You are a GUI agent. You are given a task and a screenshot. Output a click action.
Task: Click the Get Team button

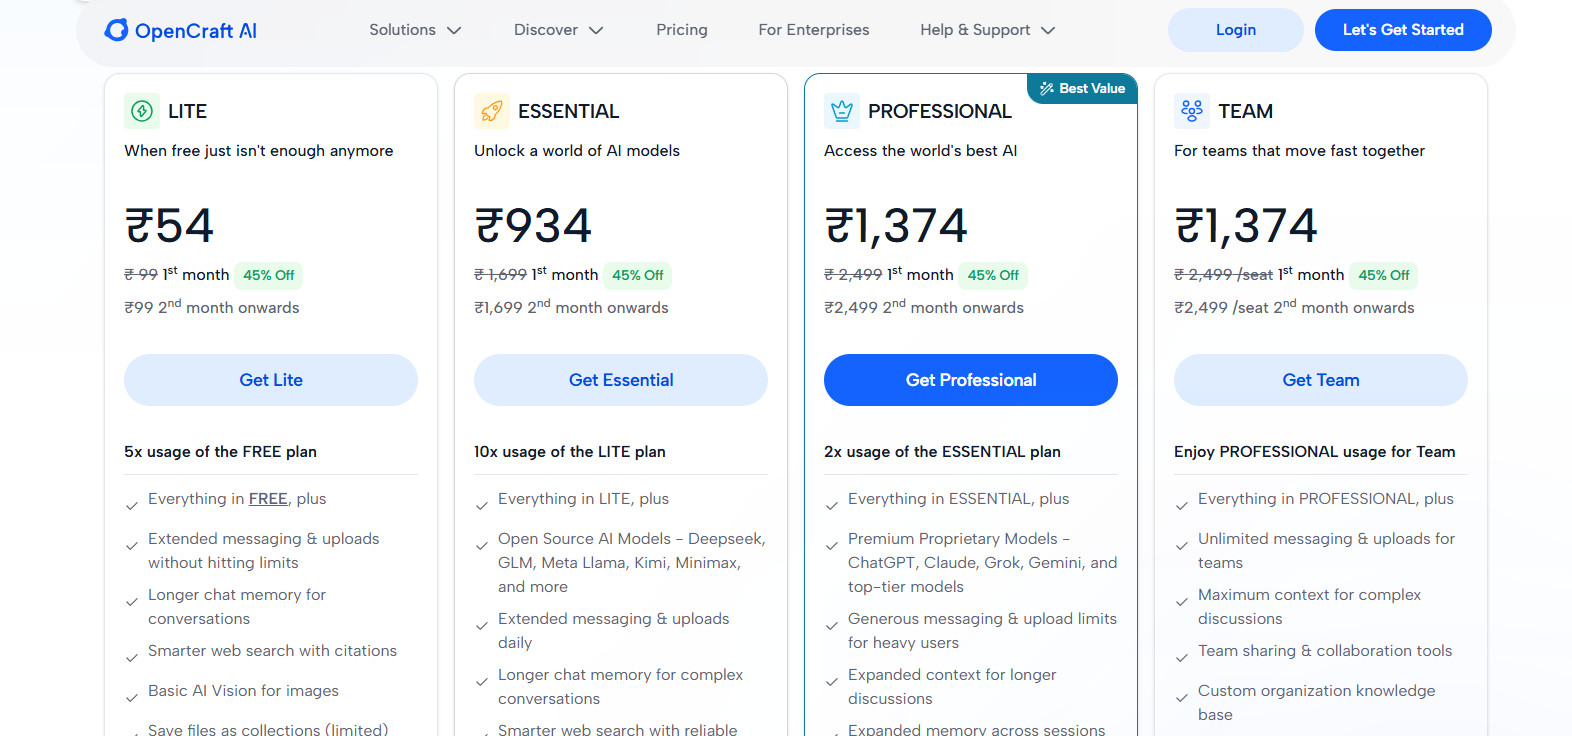(1320, 380)
